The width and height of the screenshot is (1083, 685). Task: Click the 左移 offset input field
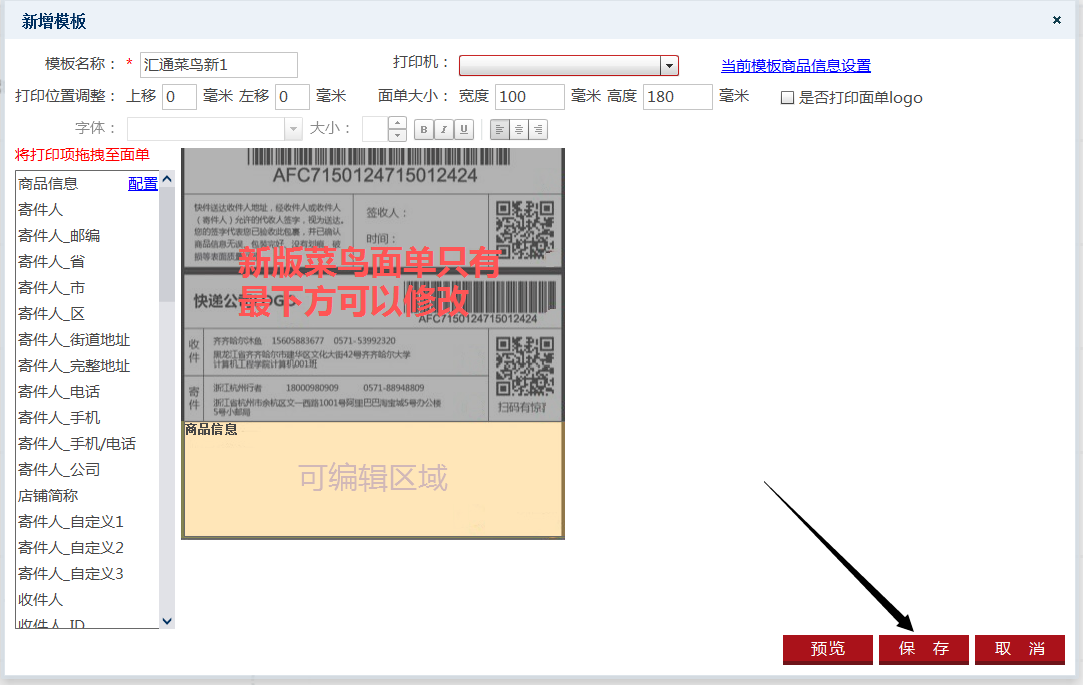pyautogui.click(x=292, y=97)
